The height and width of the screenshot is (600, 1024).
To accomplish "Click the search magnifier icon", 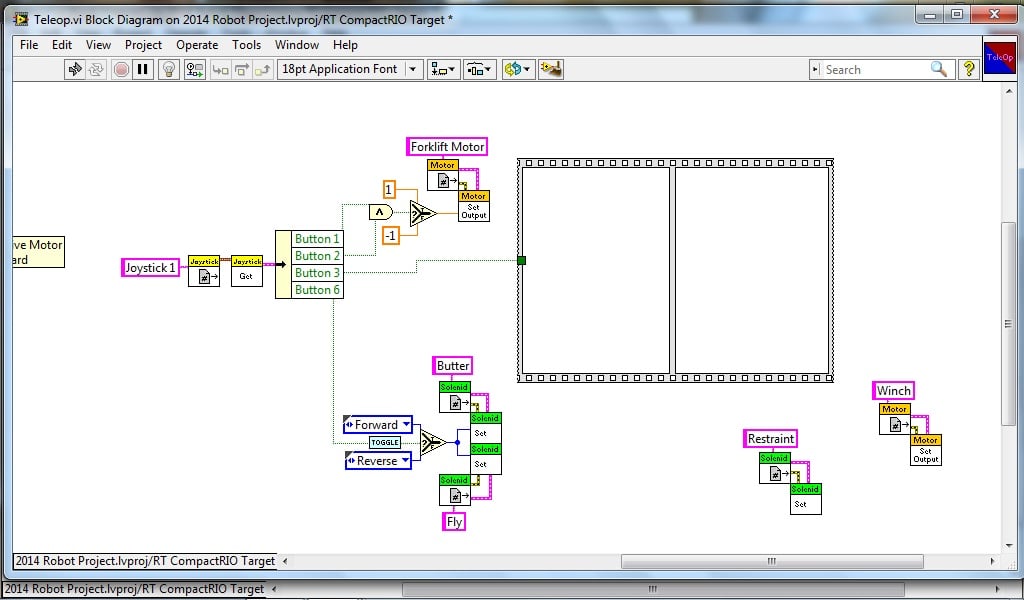I will tap(938, 69).
